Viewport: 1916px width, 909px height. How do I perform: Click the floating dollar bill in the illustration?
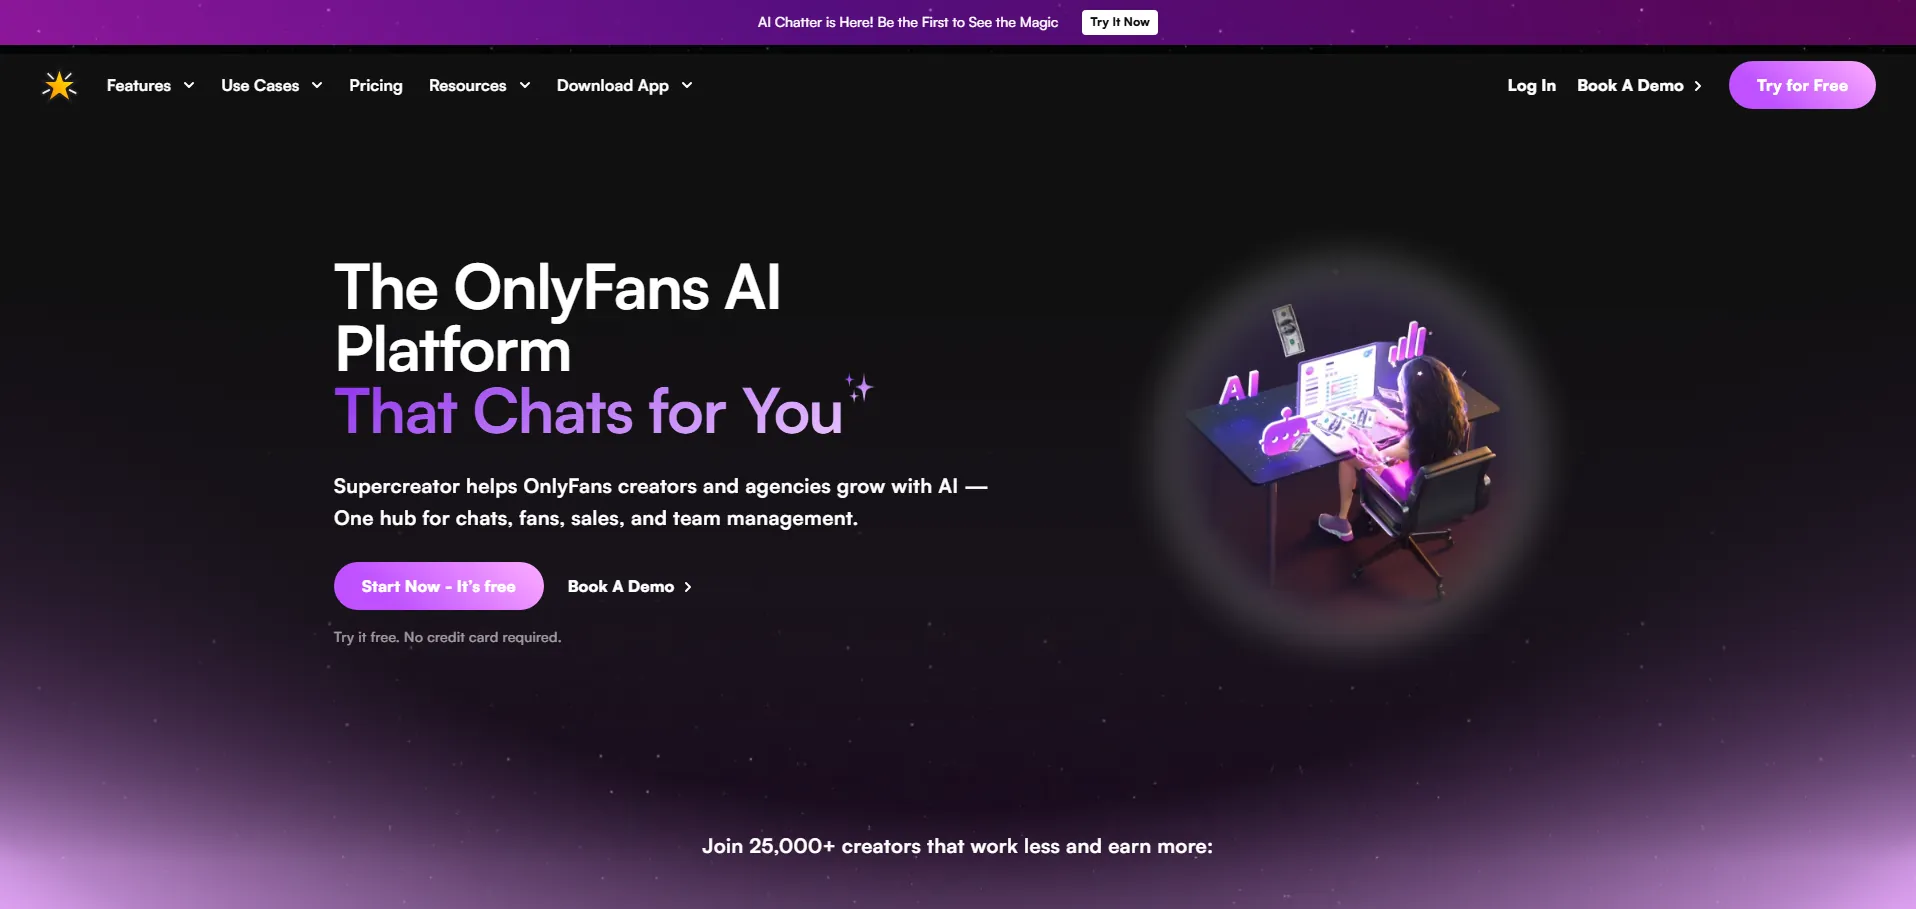1287,329
